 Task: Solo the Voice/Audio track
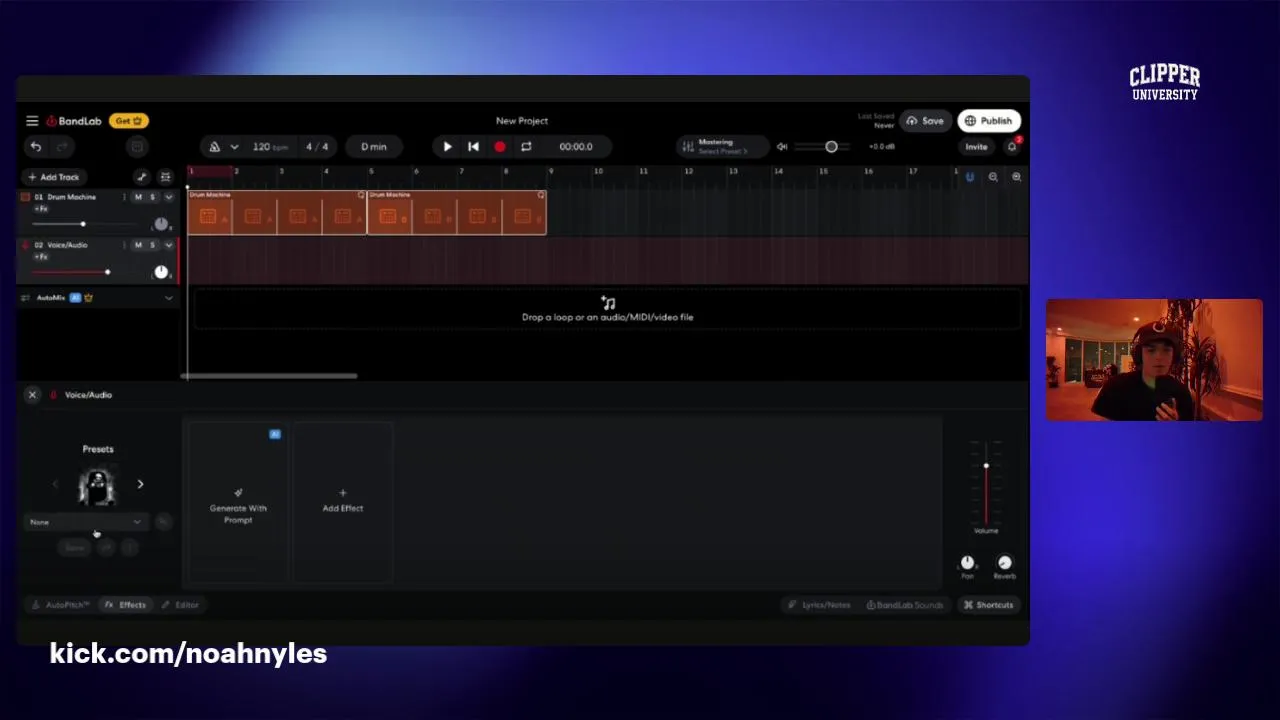point(152,245)
